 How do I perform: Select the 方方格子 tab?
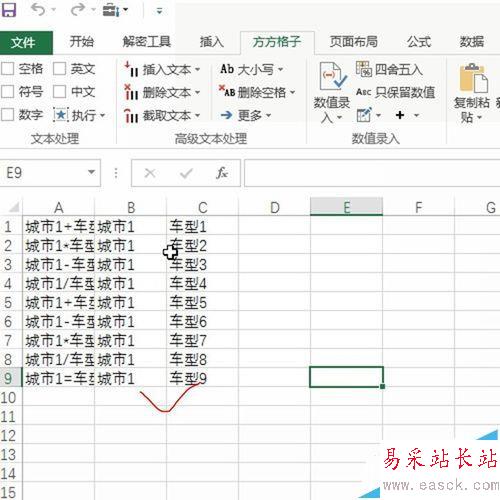277,42
